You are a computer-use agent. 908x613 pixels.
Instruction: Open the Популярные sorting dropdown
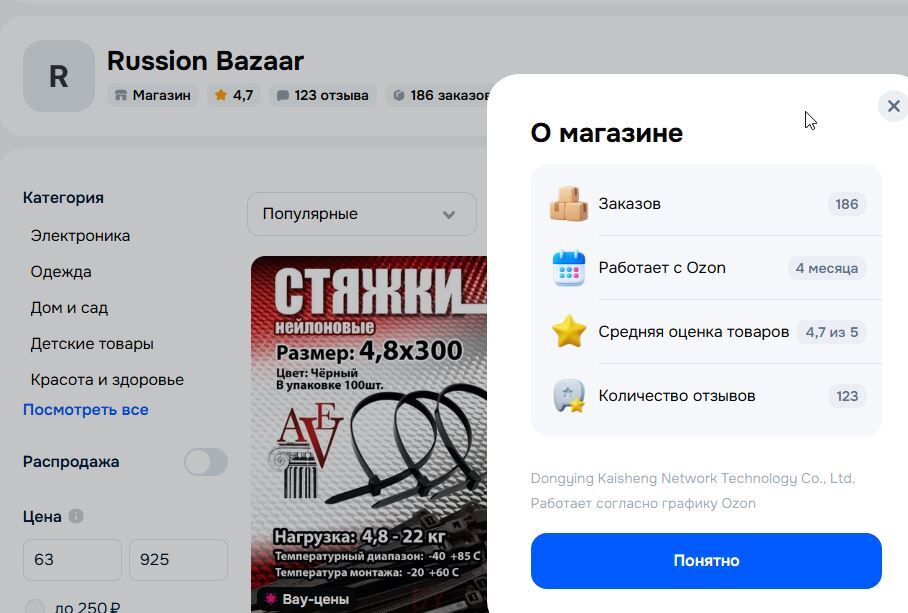click(362, 214)
